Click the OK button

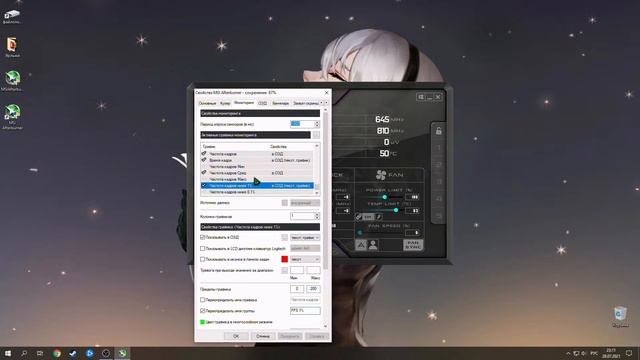(236, 336)
